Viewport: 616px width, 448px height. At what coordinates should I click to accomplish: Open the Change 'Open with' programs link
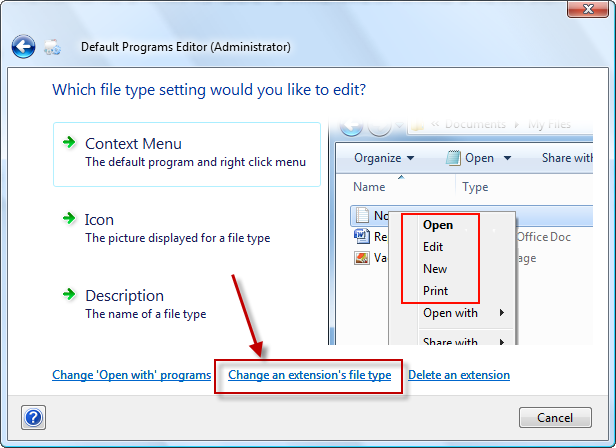tap(132, 375)
